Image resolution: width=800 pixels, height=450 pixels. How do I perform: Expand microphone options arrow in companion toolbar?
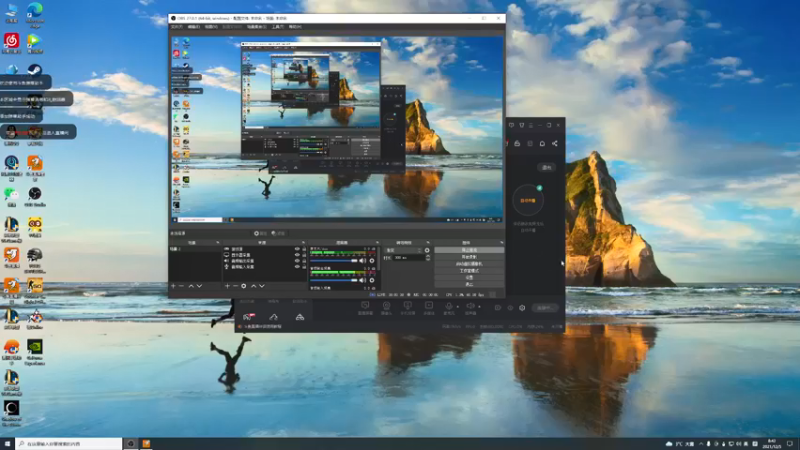(x=457, y=307)
